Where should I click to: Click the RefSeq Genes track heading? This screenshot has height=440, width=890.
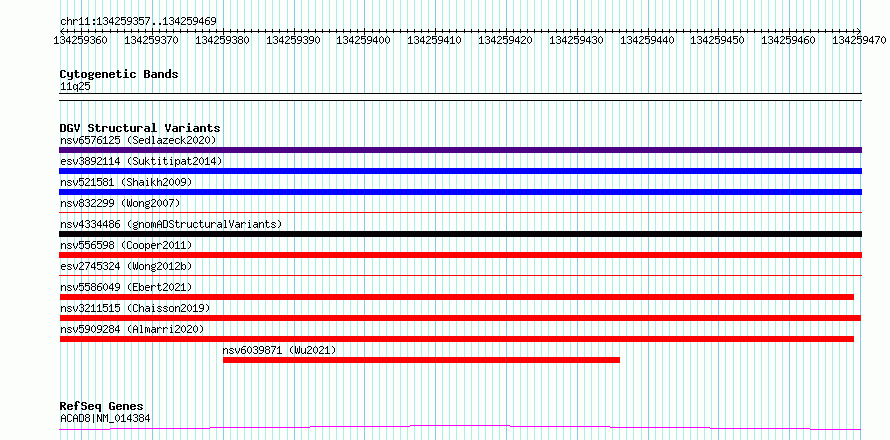click(x=102, y=407)
